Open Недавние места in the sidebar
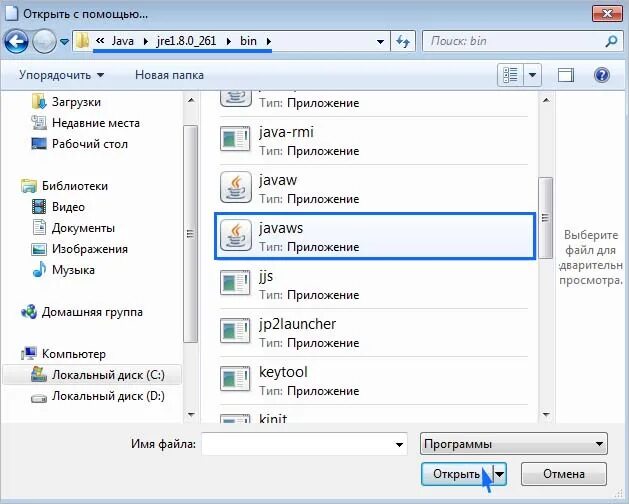 click(x=96, y=123)
